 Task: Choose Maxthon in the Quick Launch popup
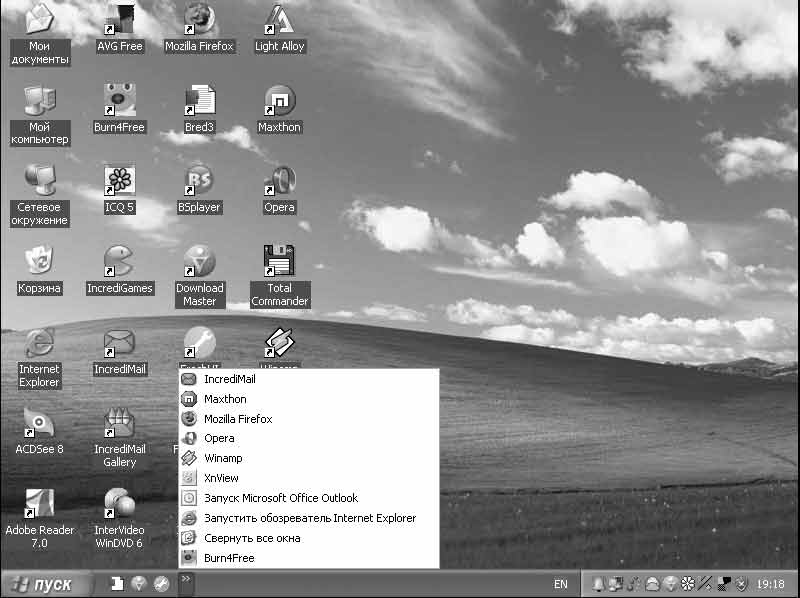[x=309, y=399]
